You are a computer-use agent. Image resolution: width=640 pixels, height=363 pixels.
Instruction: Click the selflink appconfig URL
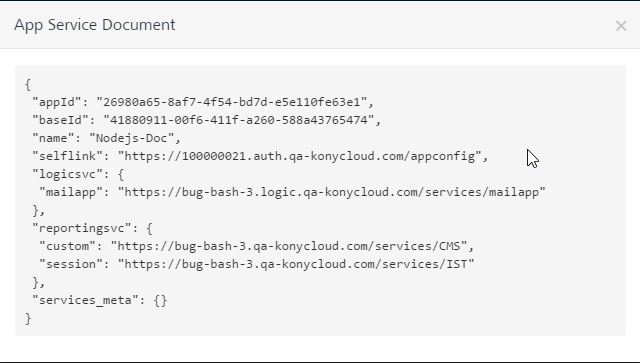pos(300,156)
